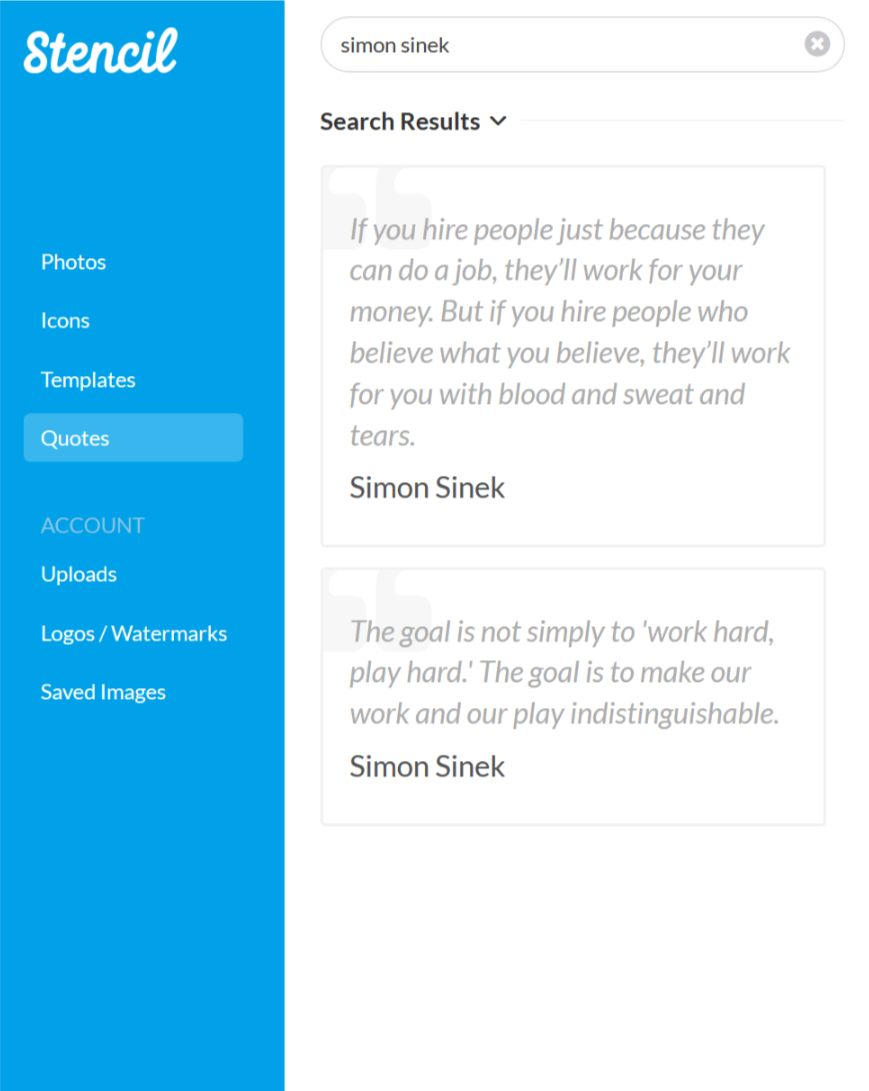Click Simon Sinek author under second quote

click(x=427, y=766)
